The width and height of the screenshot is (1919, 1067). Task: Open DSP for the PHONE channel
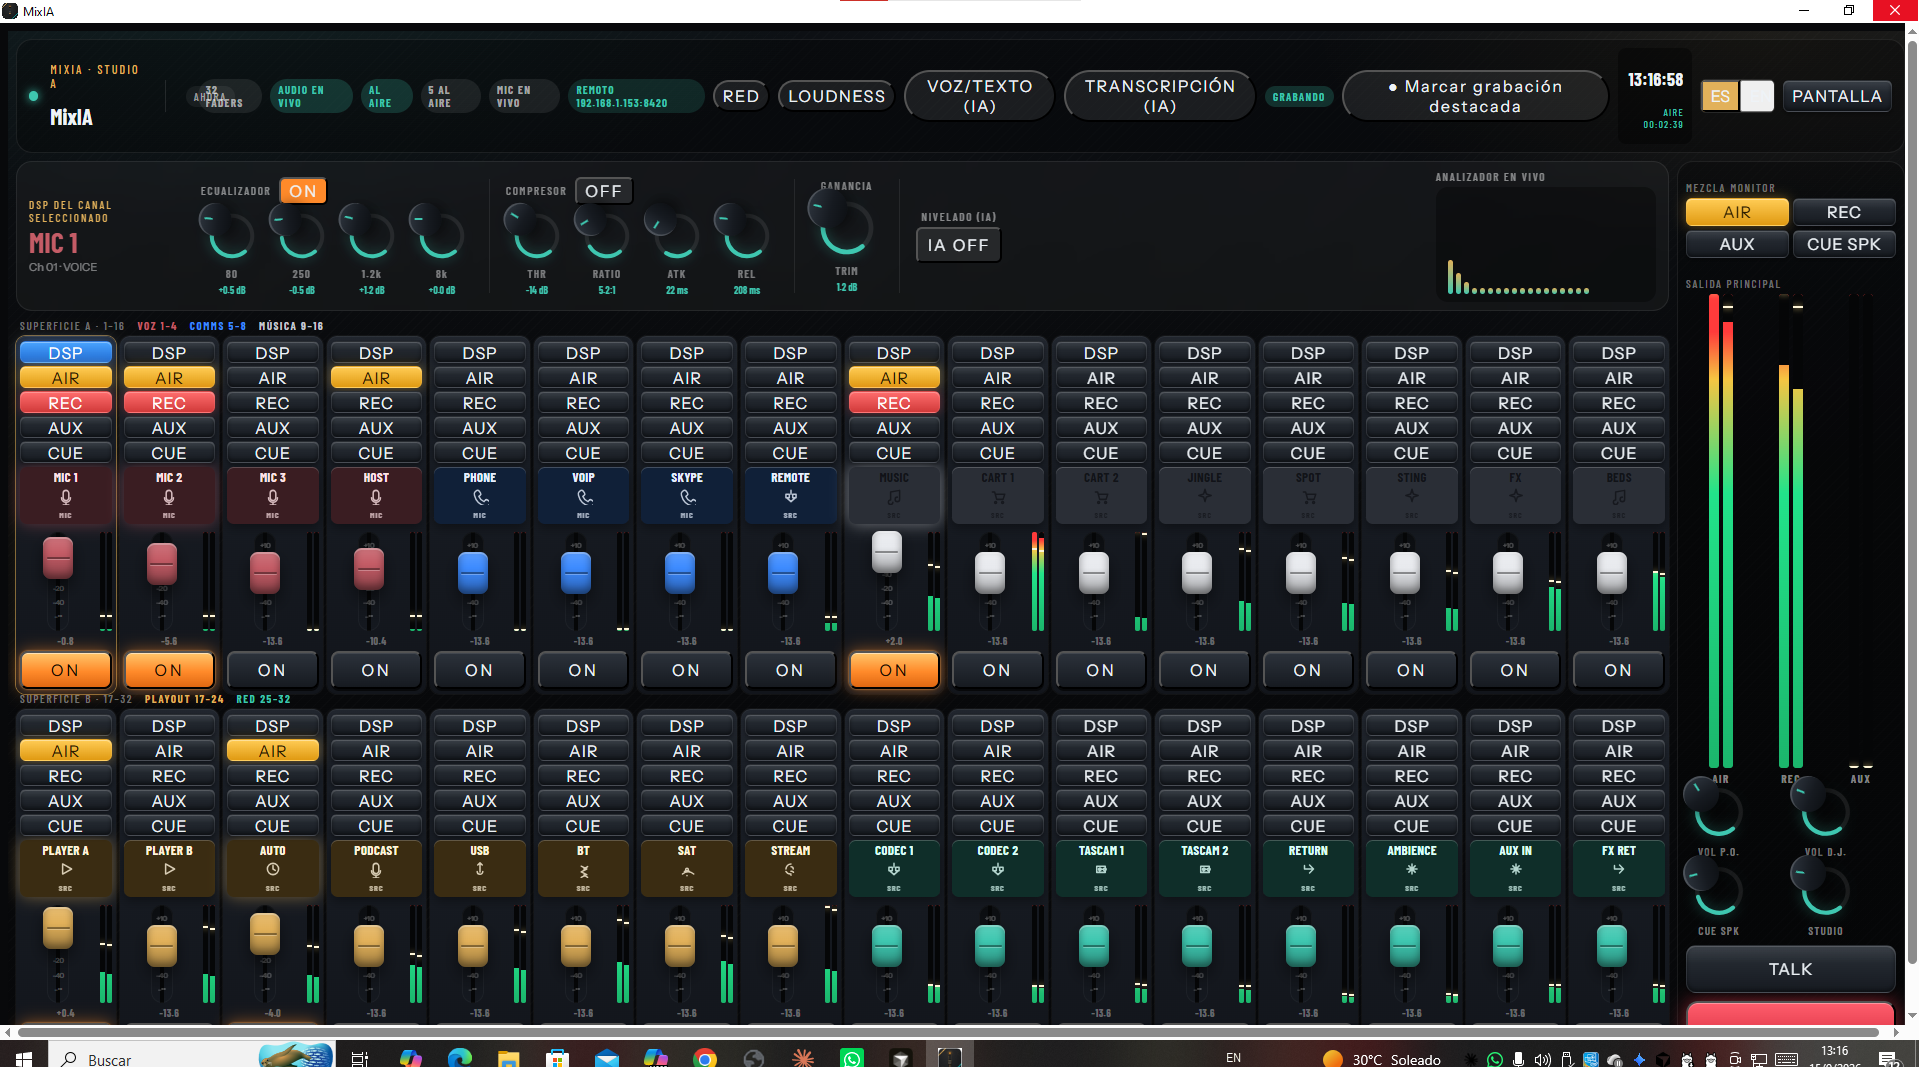[x=479, y=353]
